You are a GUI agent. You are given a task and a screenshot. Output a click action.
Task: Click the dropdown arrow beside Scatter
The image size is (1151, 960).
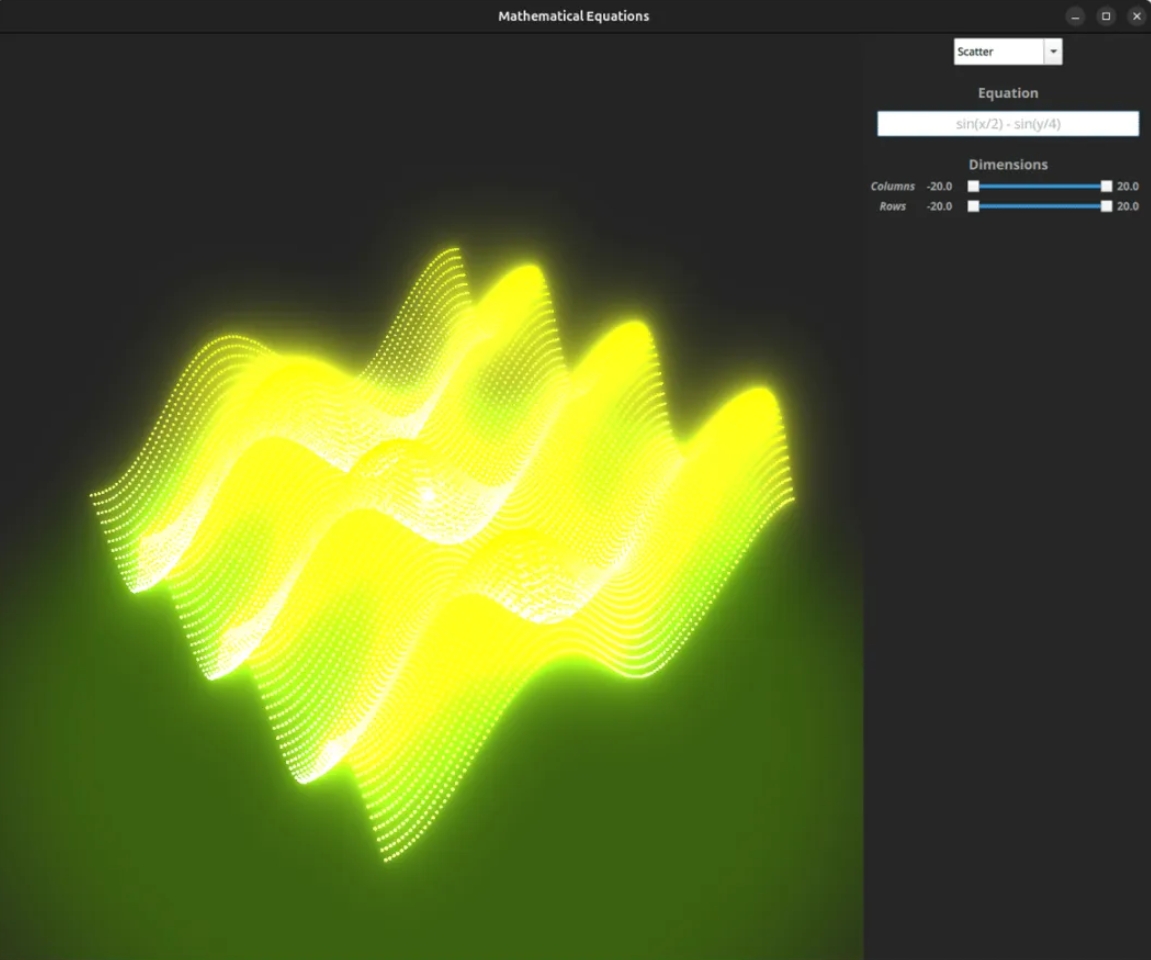1053,52
